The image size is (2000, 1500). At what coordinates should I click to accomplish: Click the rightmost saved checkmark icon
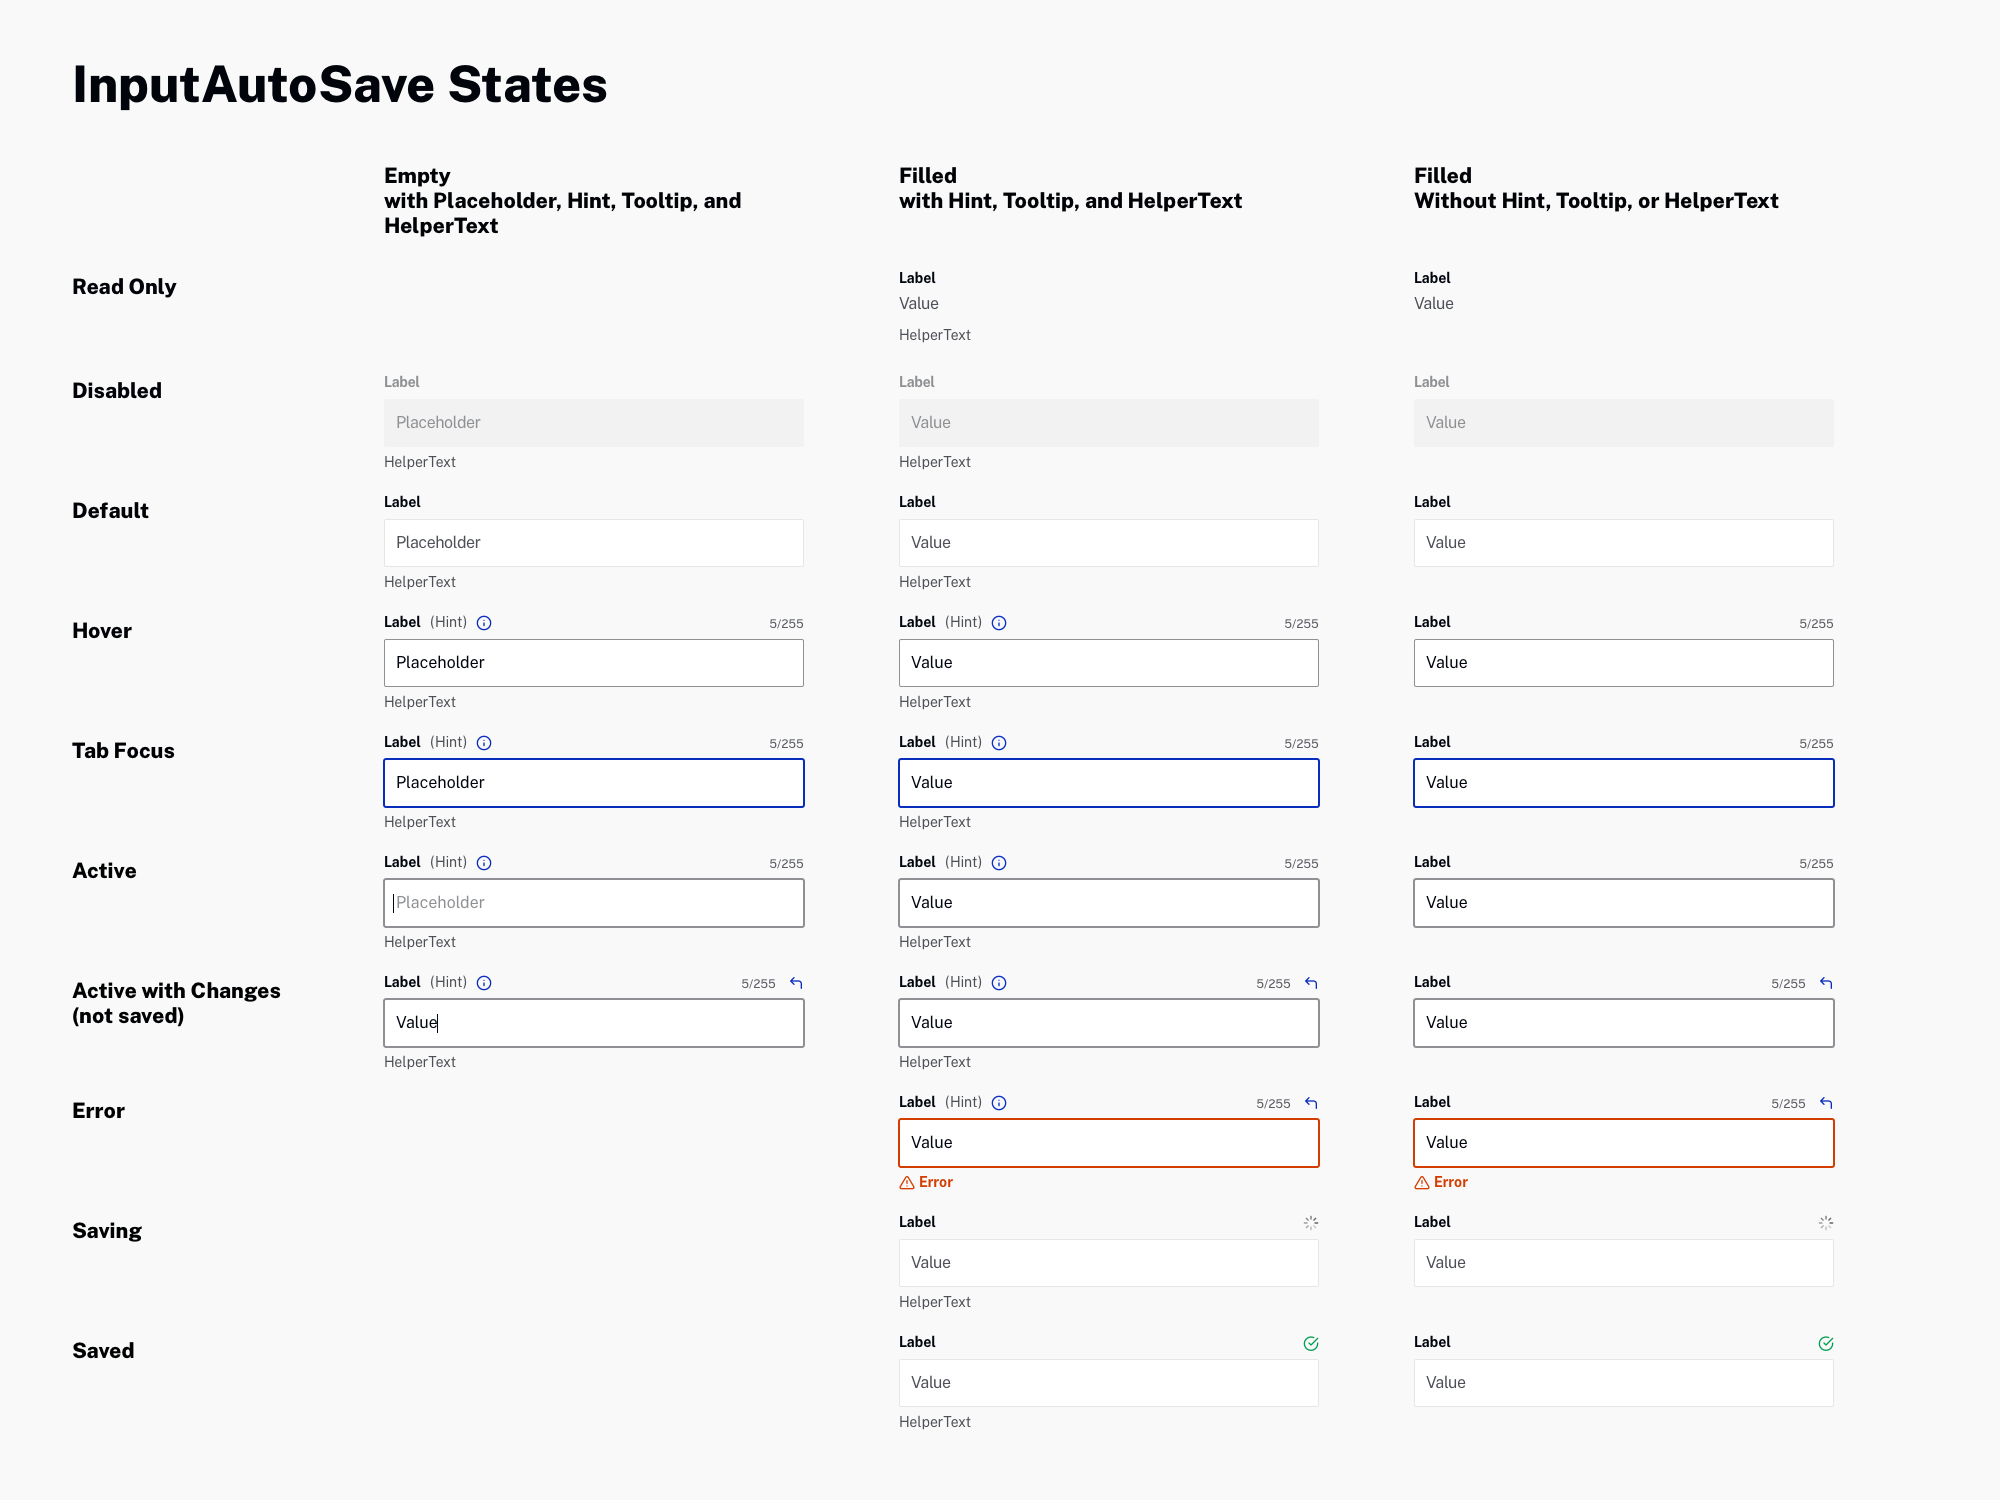tap(1826, 1343)
